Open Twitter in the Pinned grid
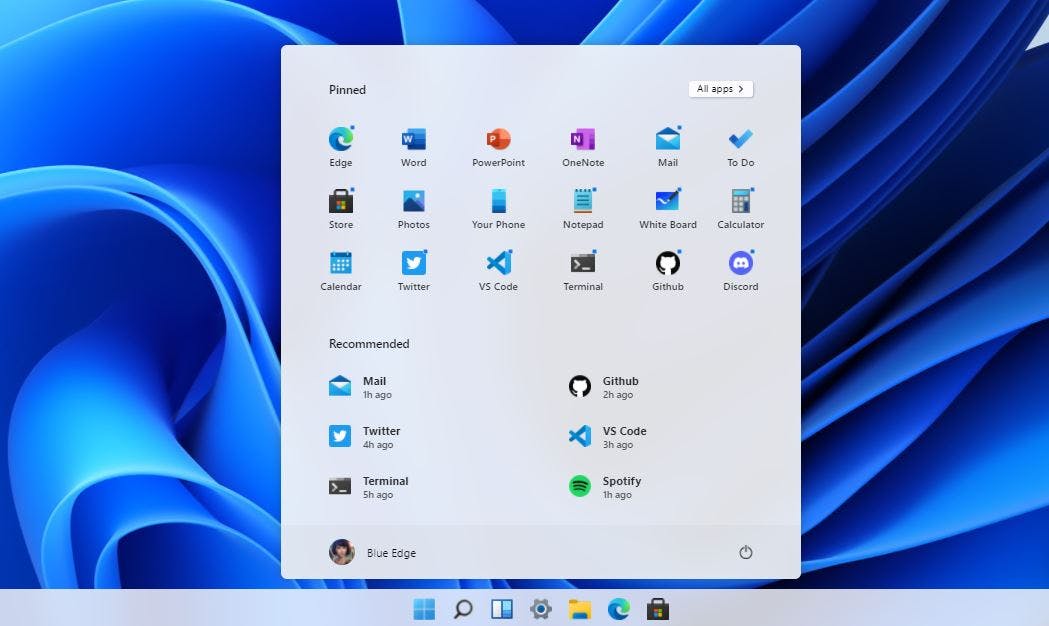The image size is (1049, 626). (x=413, y=270)
